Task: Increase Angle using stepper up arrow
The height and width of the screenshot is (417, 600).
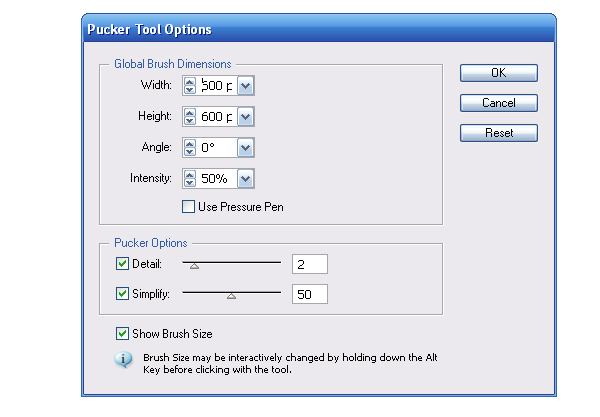Action: (x=190, y=143)
